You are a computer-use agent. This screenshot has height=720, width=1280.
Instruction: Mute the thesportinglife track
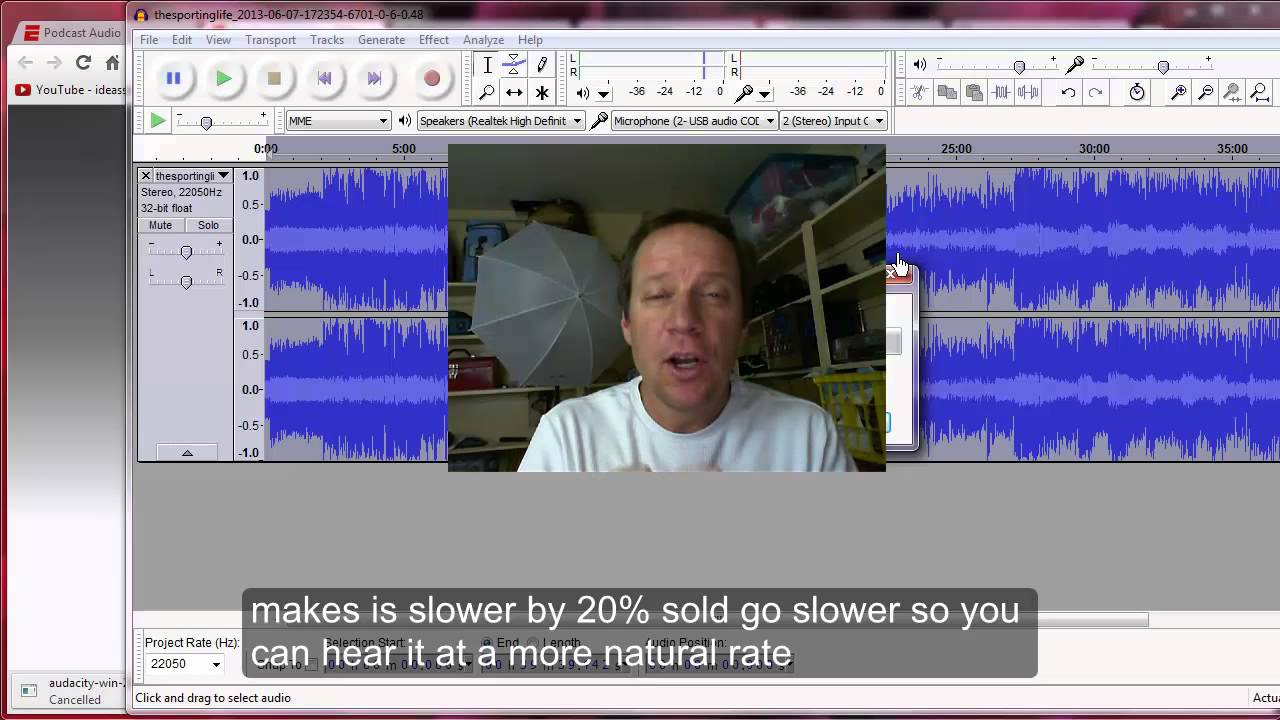(x=160, y=225)
